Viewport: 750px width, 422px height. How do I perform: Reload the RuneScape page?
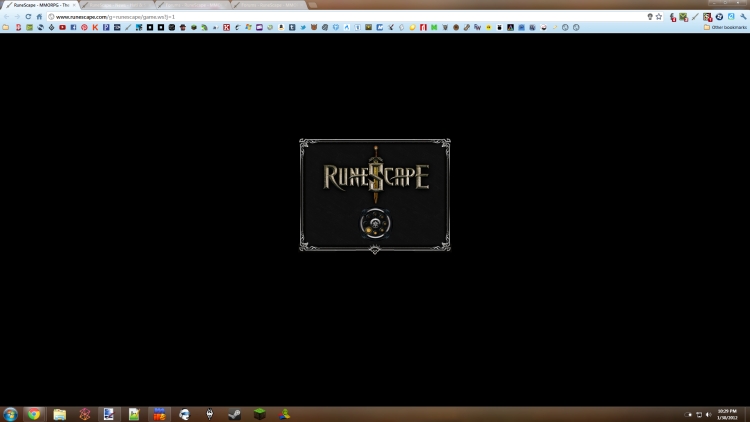click(28, 17)
